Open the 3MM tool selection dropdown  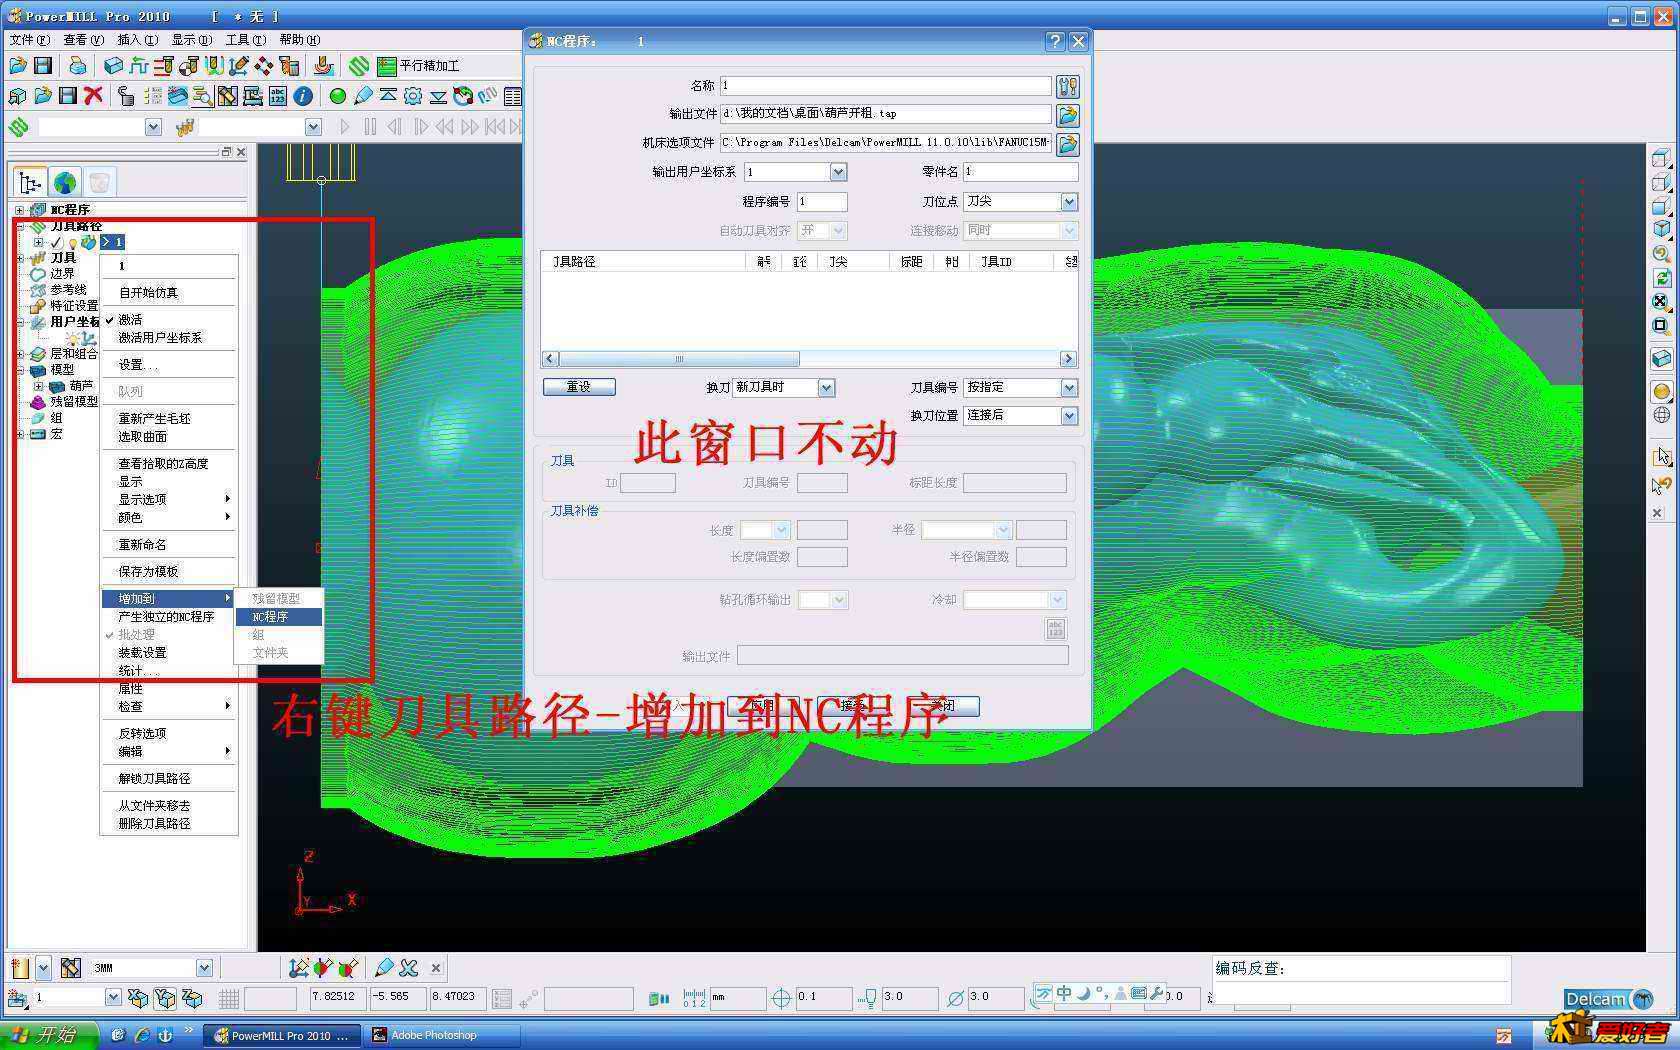tap(204, 968)
